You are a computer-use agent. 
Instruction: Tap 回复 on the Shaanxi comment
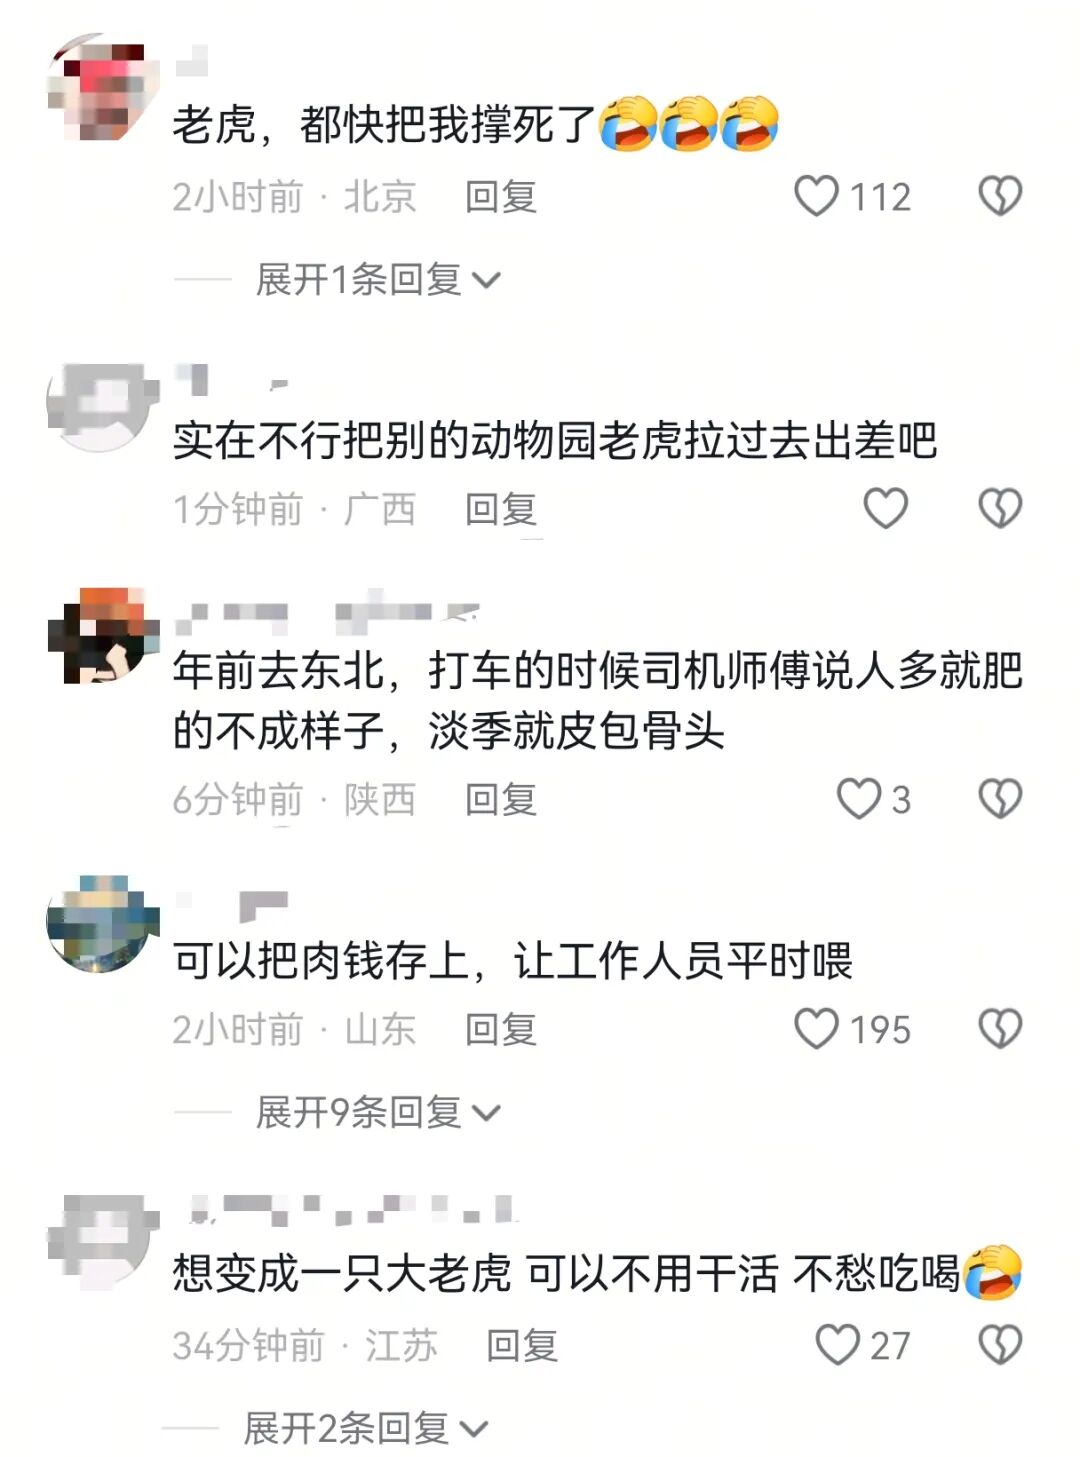point(501,800)
